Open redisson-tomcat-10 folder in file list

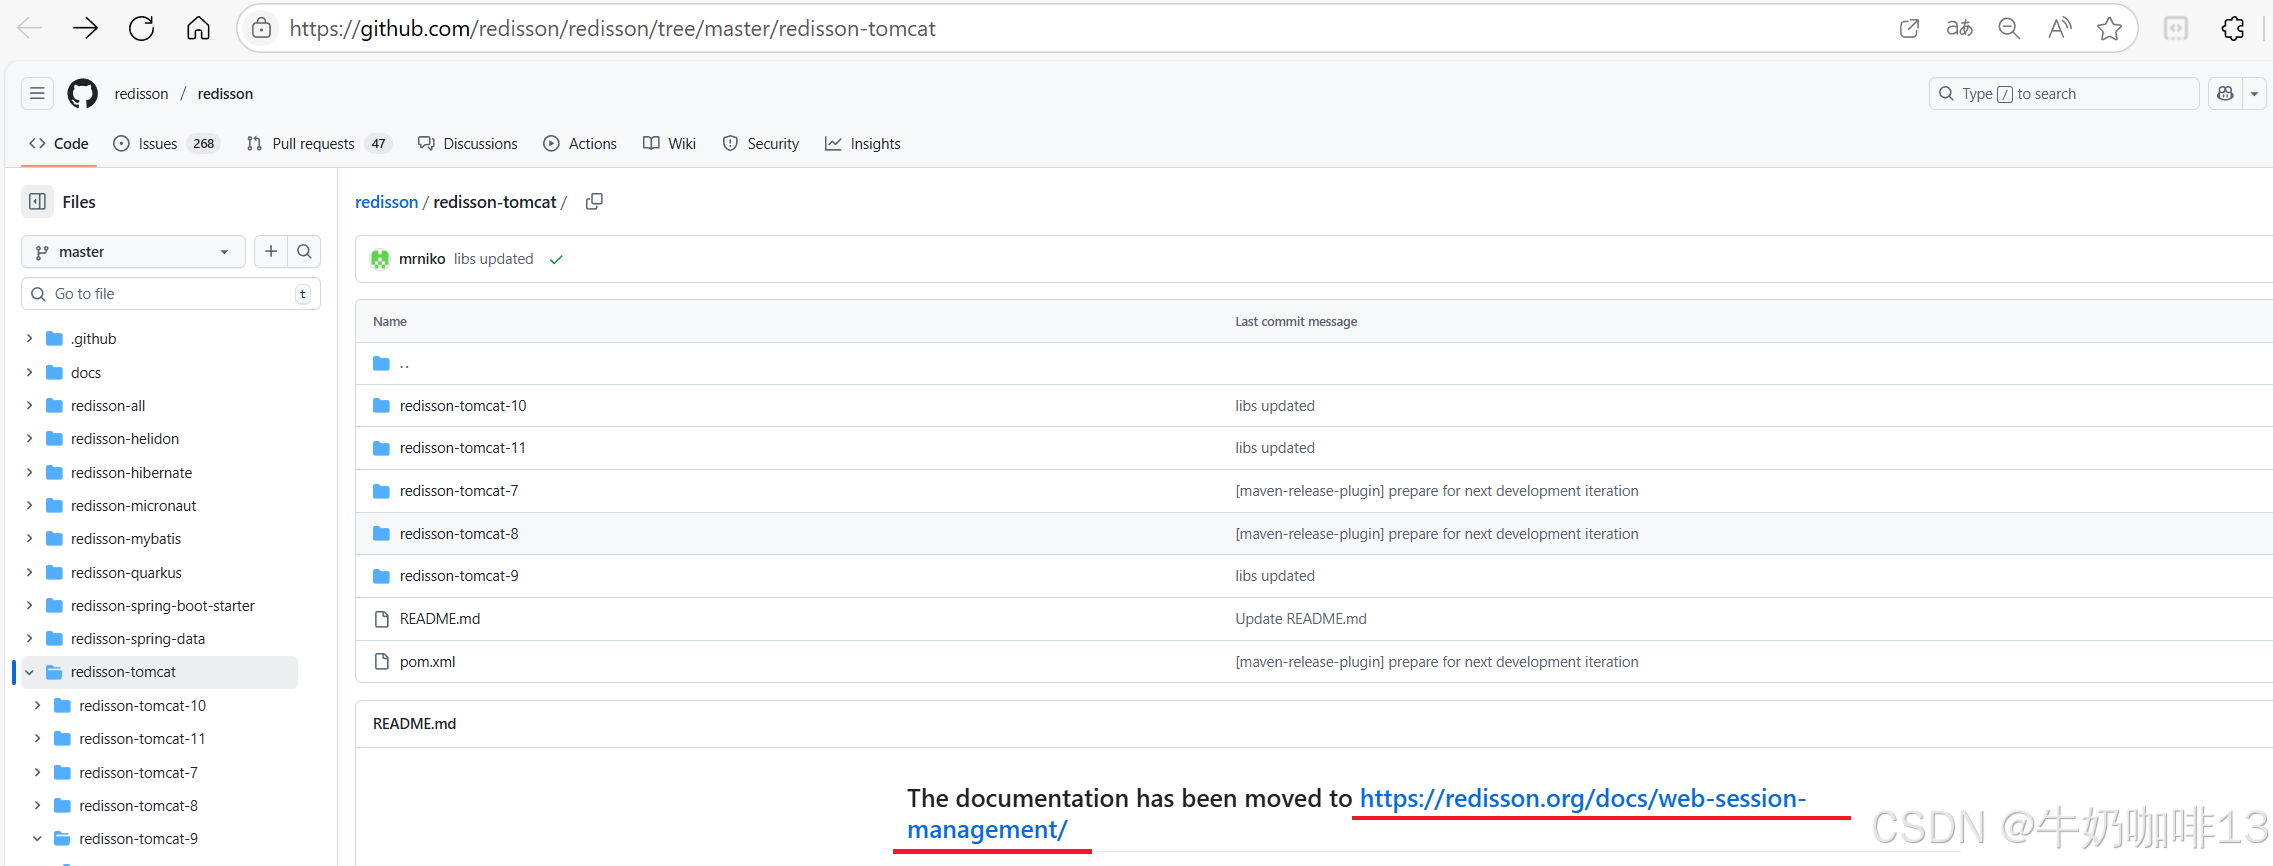pos(463,406)
